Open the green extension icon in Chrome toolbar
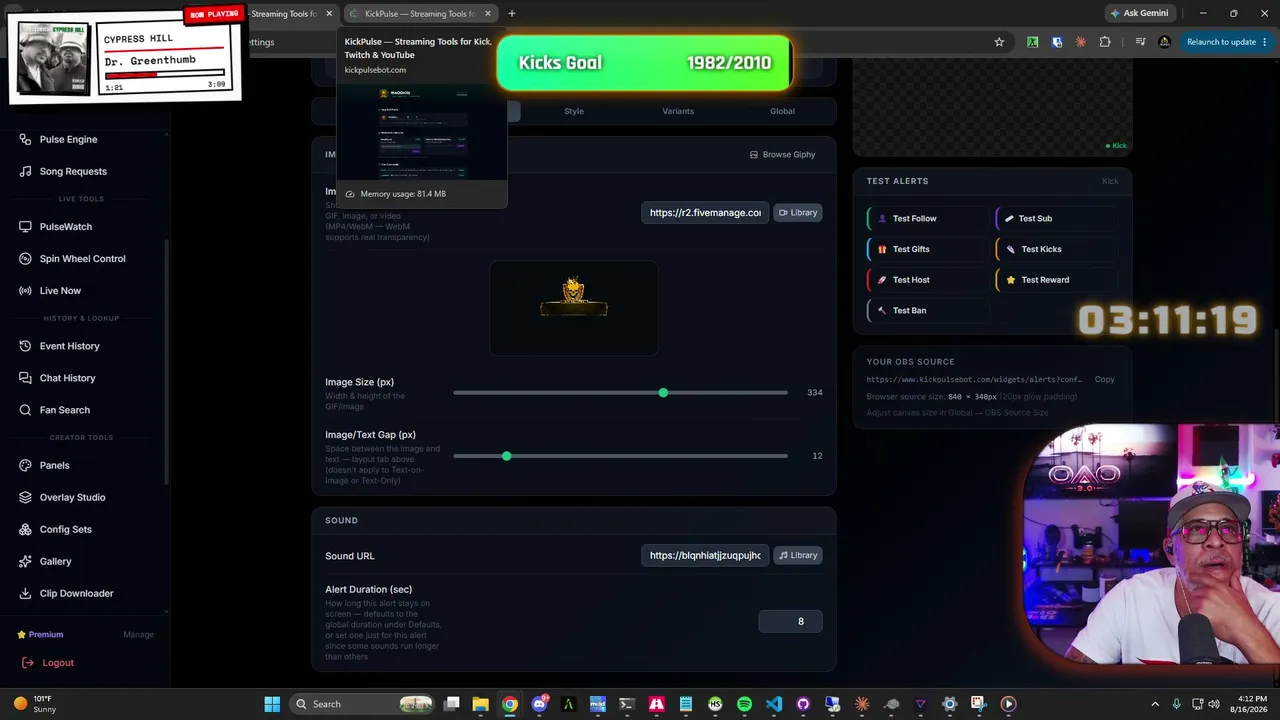Screen dimensions: 1280x720 click(x=1032, y=42)
